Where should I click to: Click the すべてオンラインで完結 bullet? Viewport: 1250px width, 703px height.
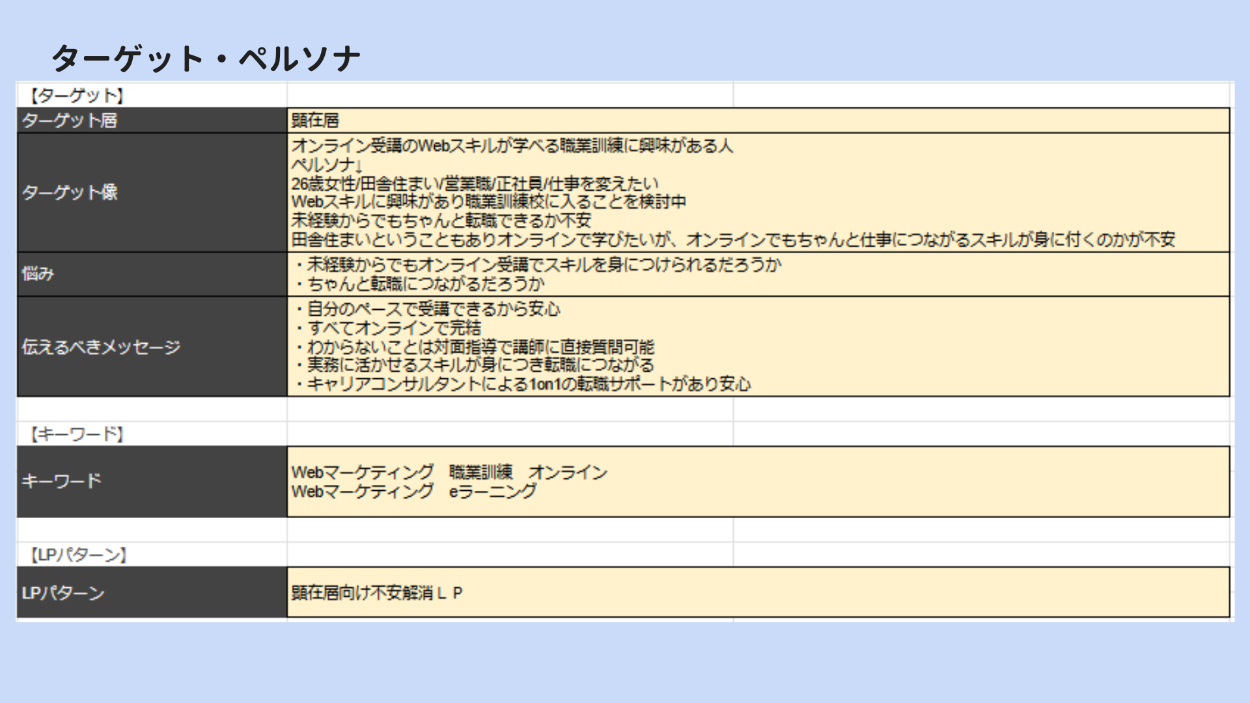pos(389,328)
